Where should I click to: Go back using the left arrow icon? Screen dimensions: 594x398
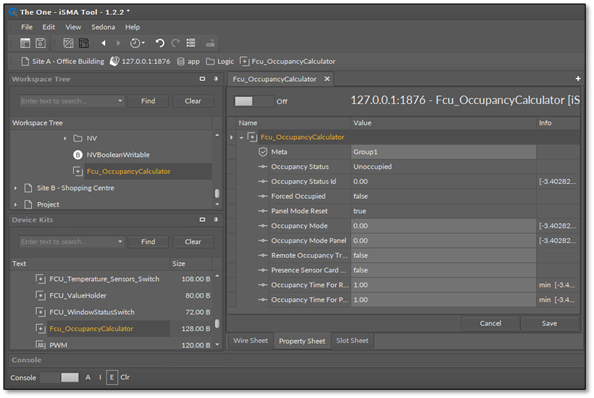103,43
